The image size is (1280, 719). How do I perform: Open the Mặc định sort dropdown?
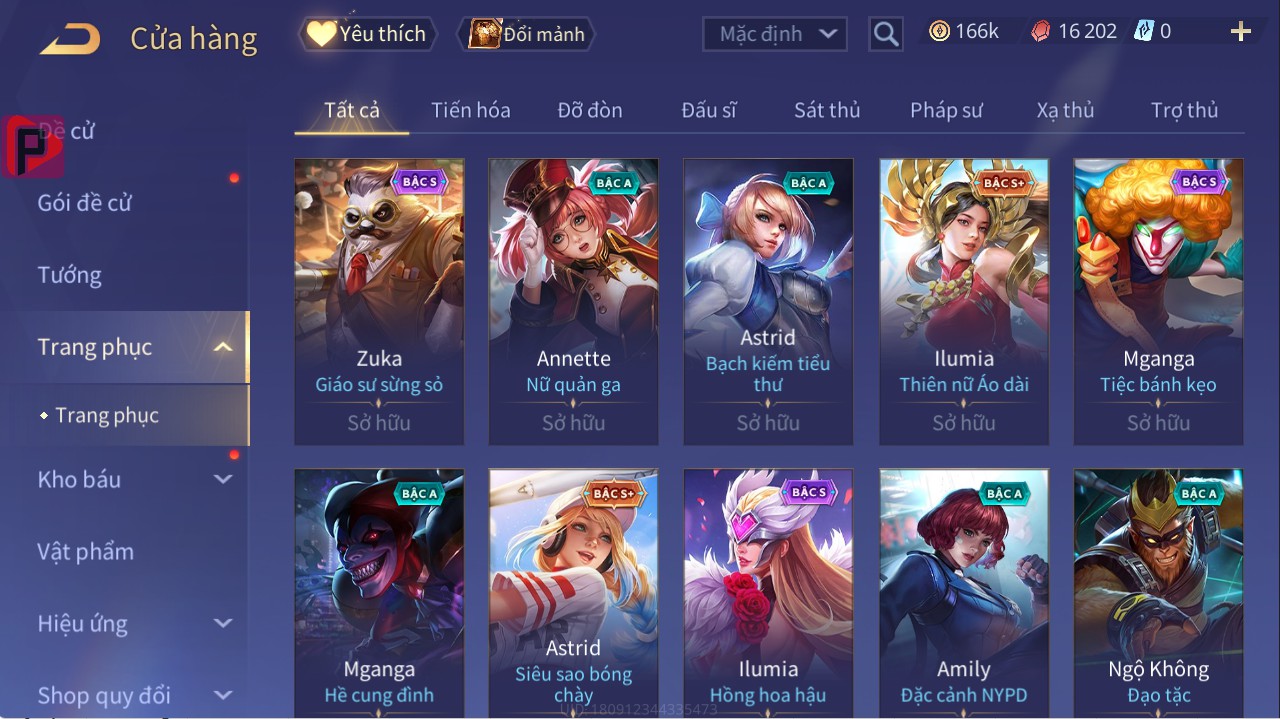(x=775, y=34)
